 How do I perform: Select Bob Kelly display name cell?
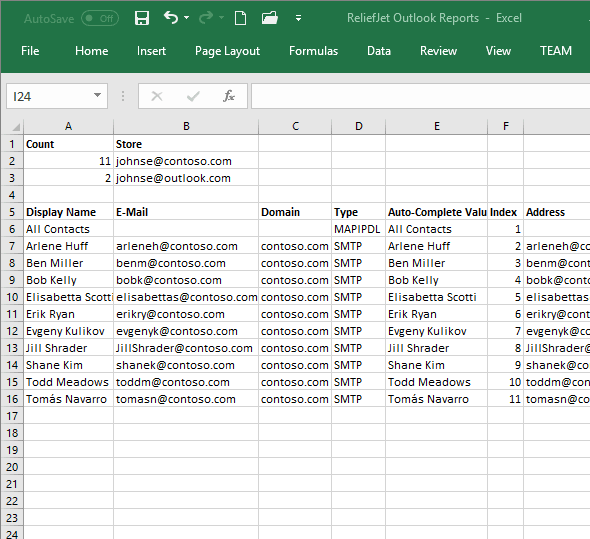point(68,280)
